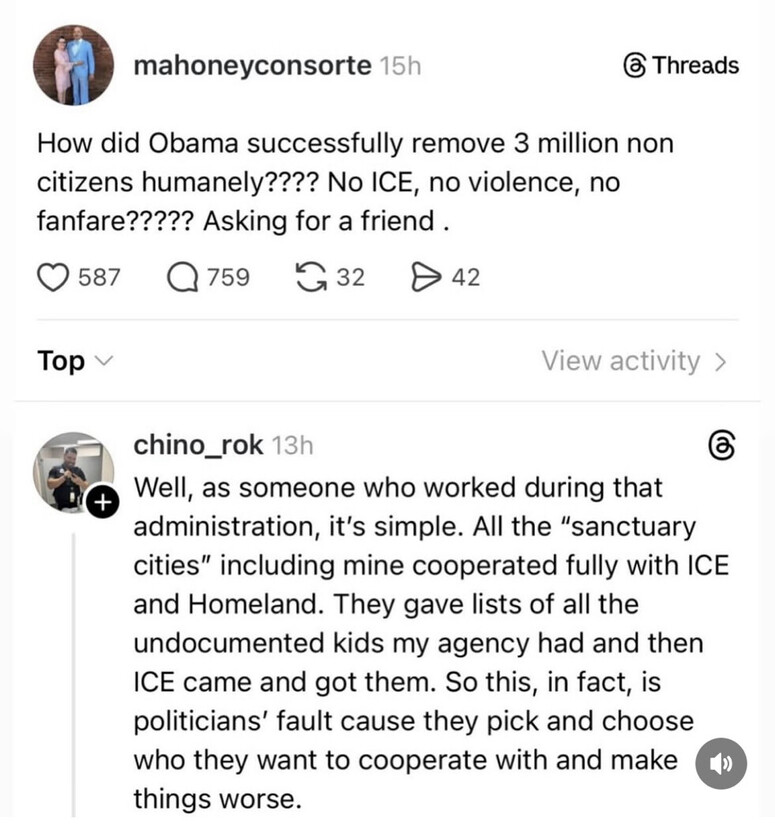Open the 42 shares count
Image resolution: width=775 pixels, height=826 pixels.
point(465,276)
